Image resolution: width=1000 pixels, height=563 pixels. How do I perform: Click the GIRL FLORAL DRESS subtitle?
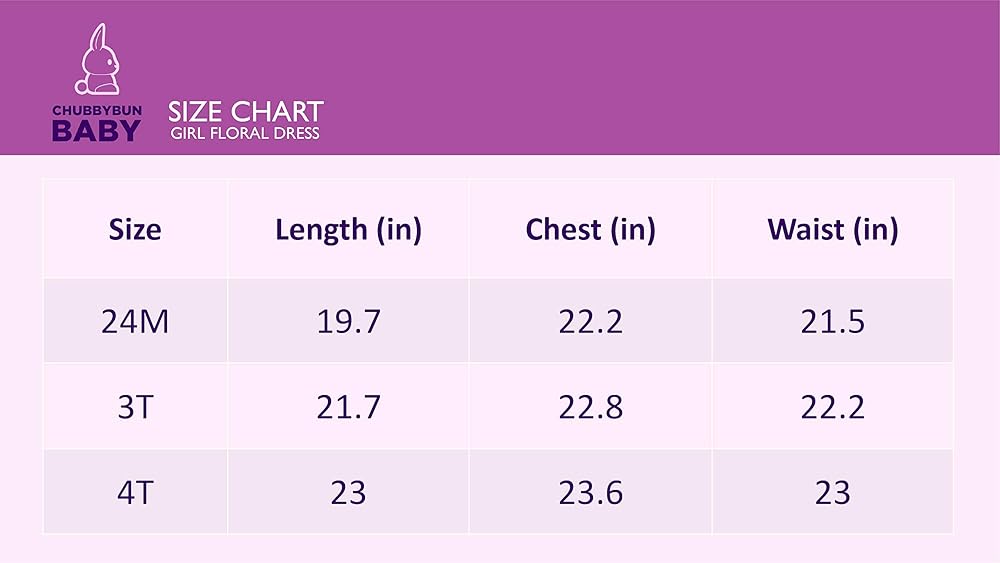[245, 133]
